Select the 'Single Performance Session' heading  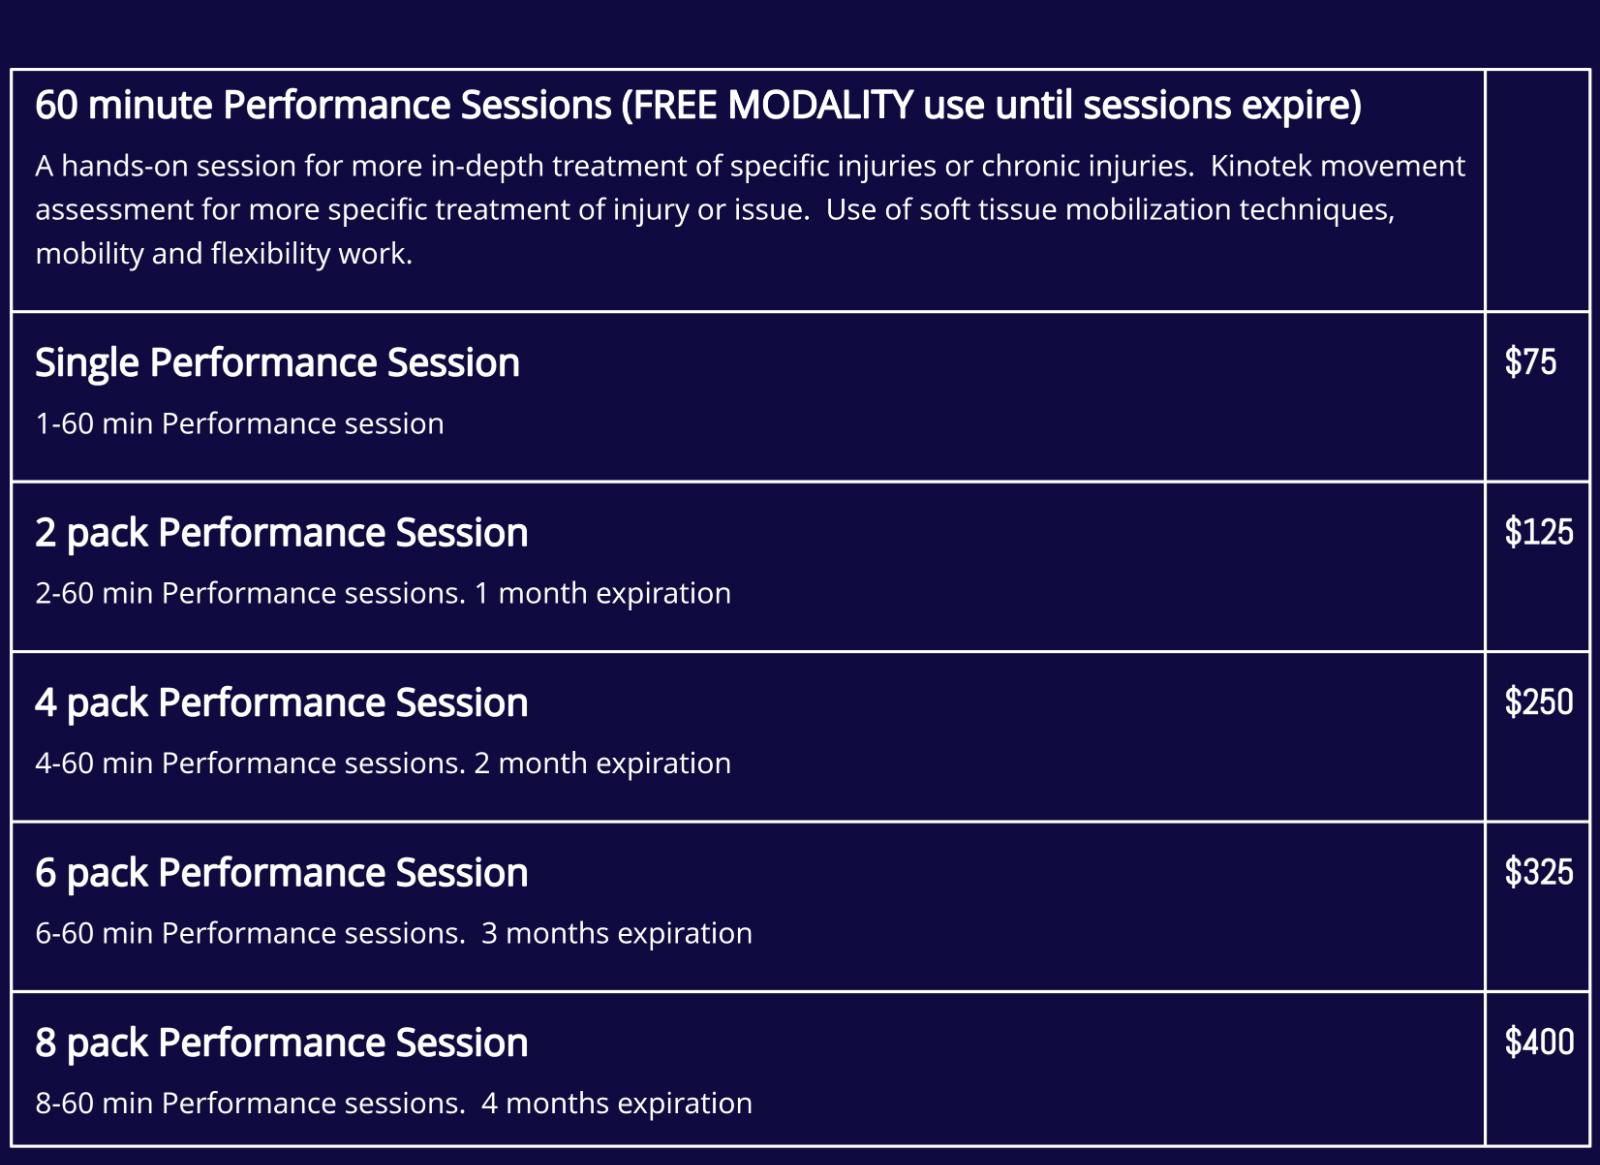click(x=277, y=363)
